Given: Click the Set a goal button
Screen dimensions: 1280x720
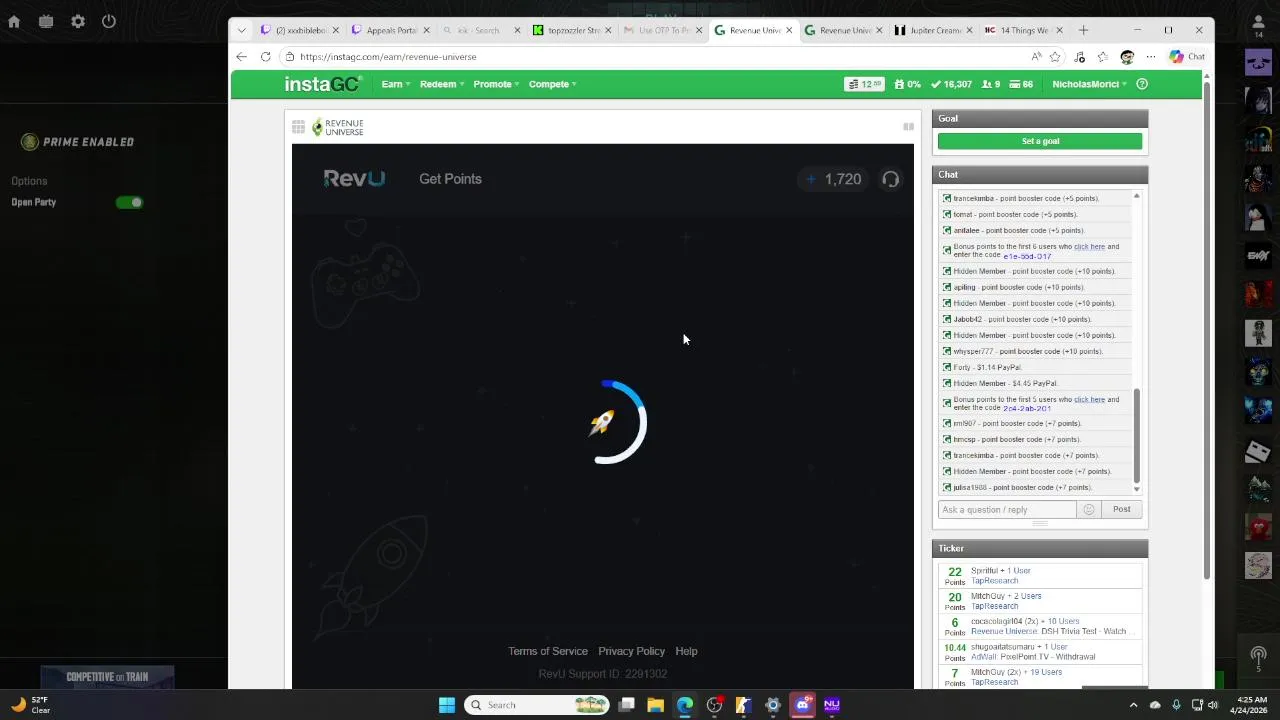Looking at the screenshot, I should [x=1040, y=141].
